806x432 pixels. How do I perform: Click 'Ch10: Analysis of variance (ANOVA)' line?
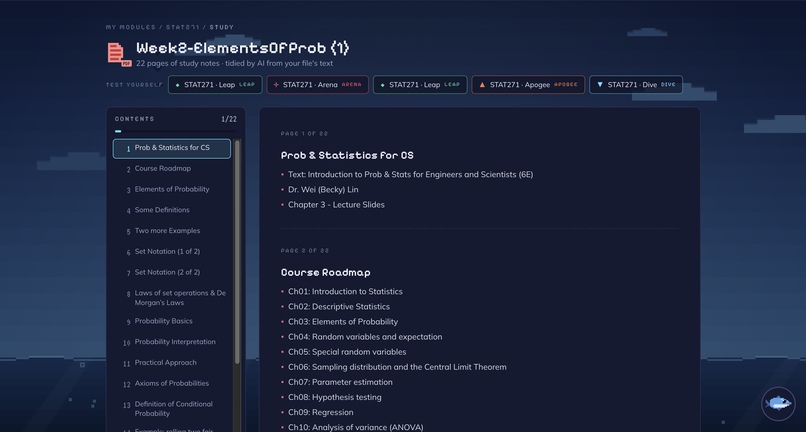click(356, 427)
